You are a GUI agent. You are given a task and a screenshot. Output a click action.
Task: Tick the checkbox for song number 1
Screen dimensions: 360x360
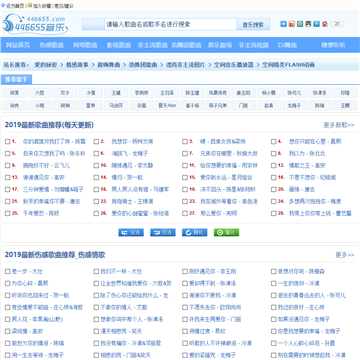[x=7, y=142]
